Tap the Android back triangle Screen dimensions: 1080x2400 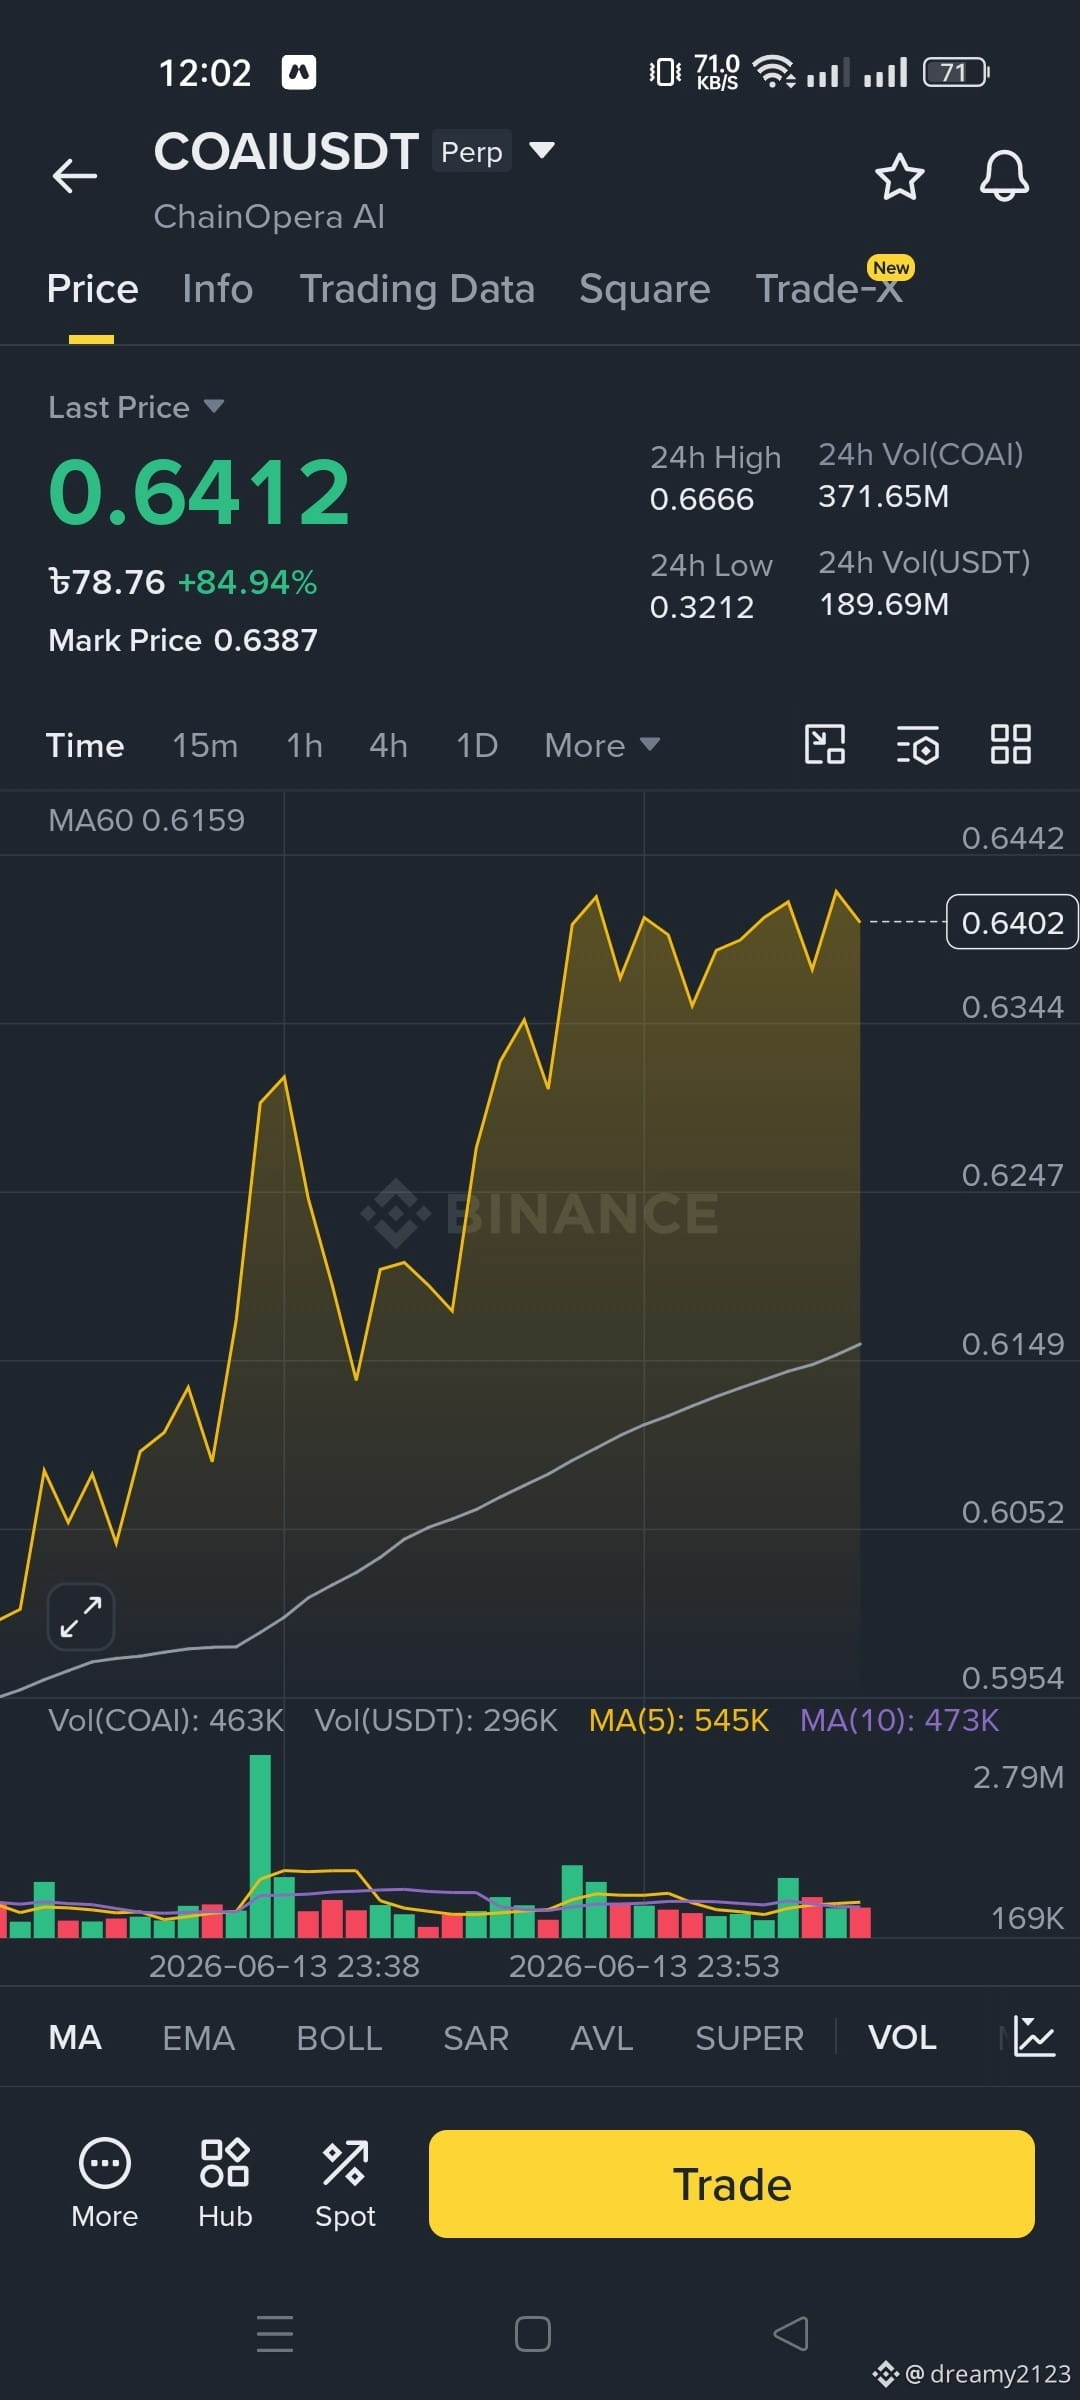791,2334
